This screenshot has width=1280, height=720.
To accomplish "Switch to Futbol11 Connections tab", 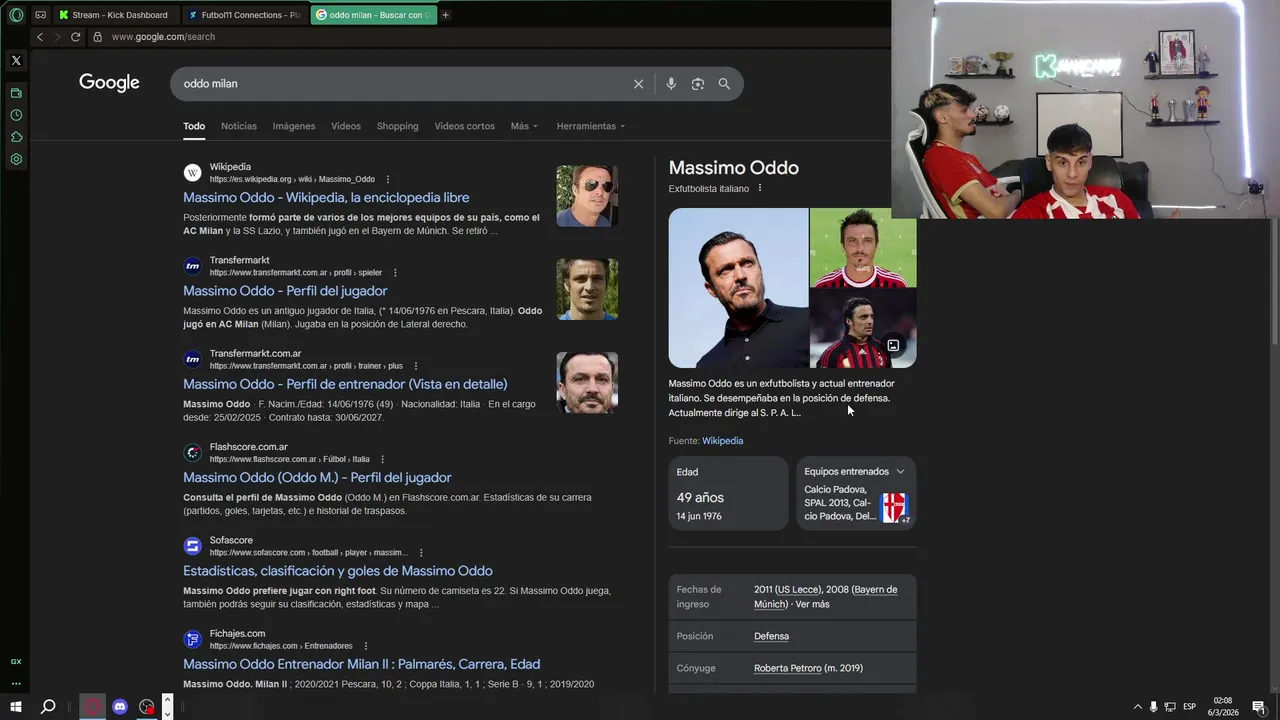I will coord(246,15).
